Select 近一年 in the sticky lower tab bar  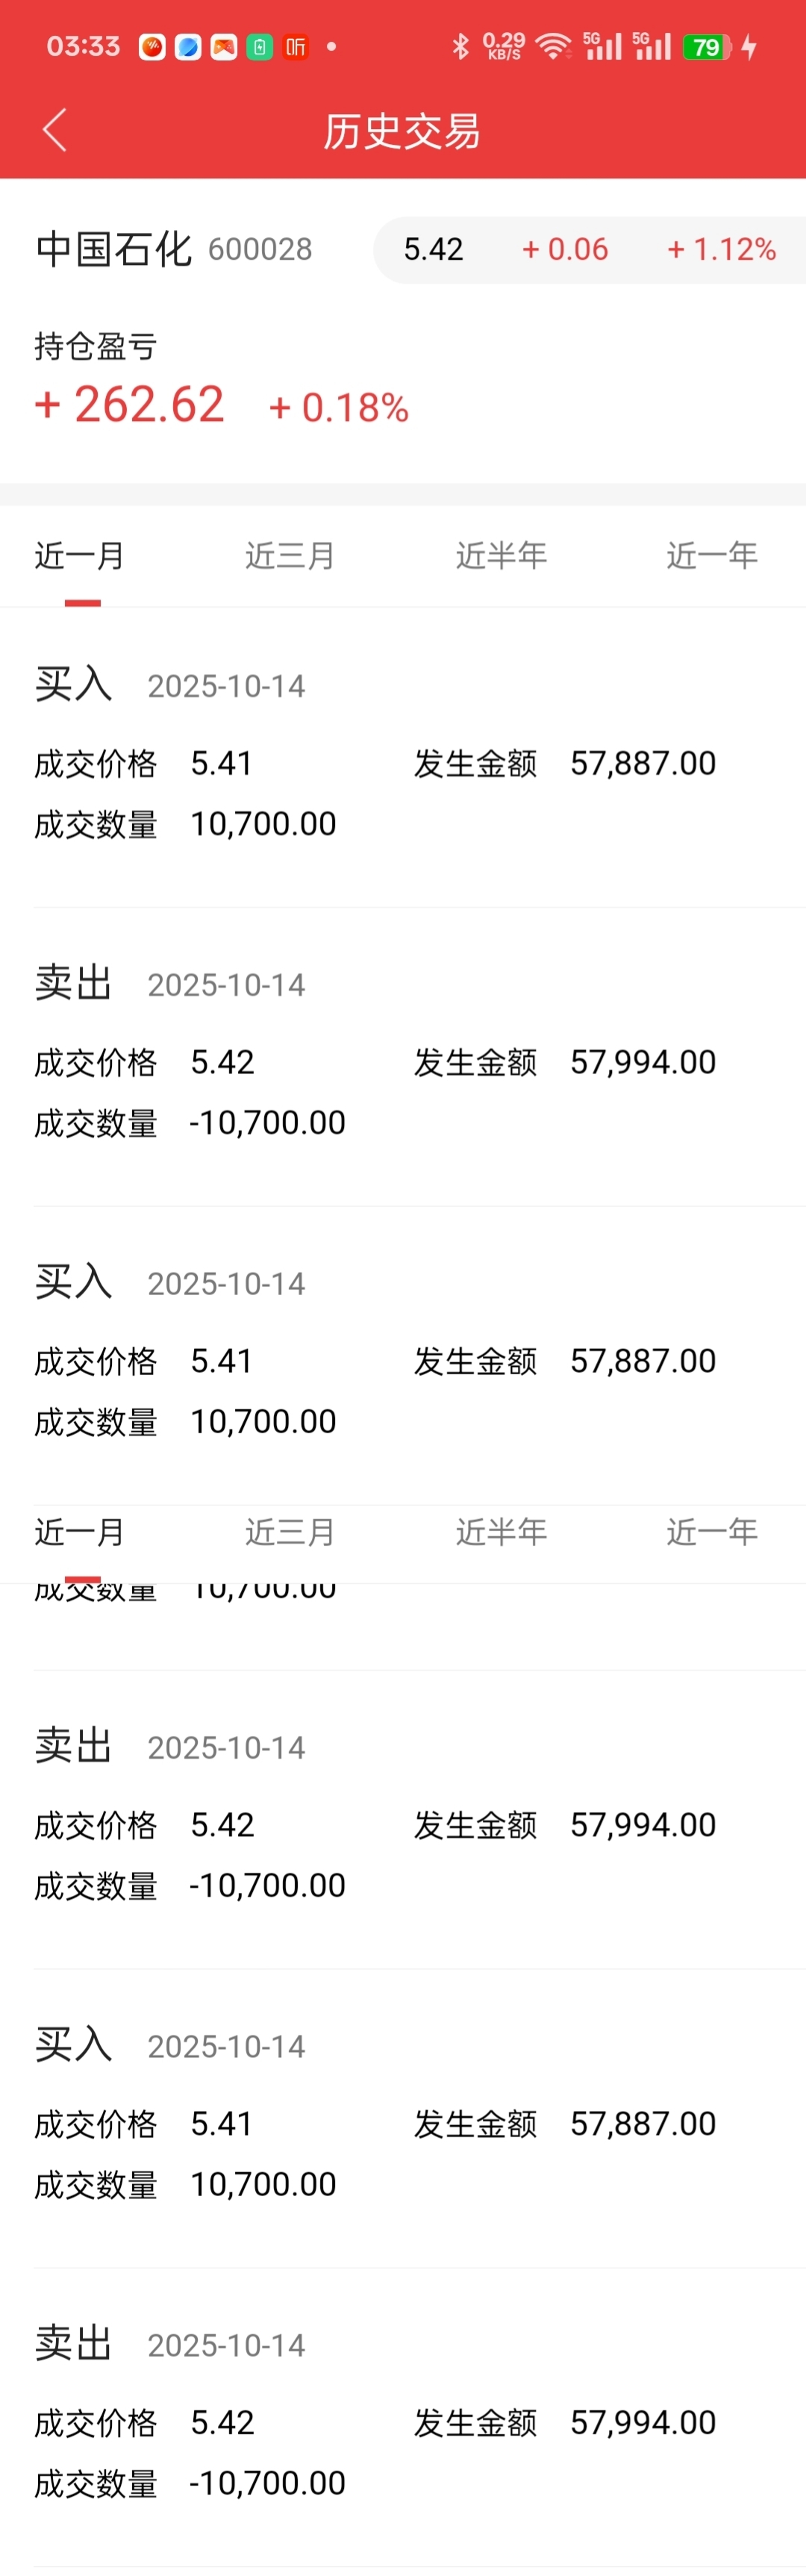click(x=712, y=1531)
